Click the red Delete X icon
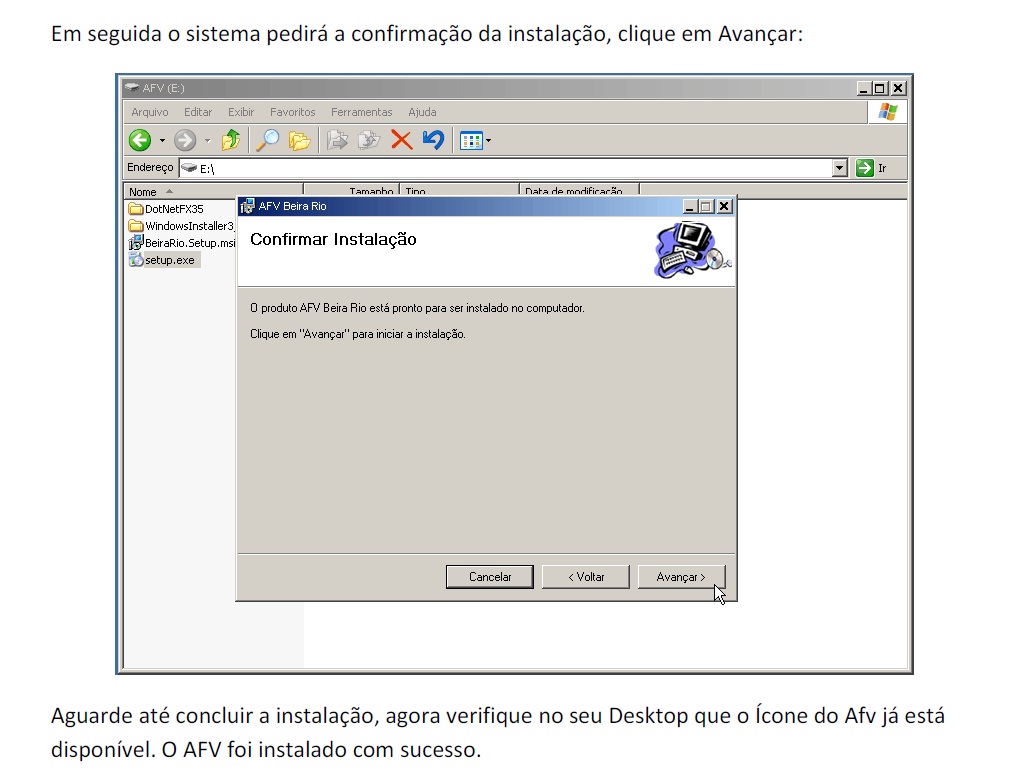Viewport: 1016px width, 783px height. point(402,140)
